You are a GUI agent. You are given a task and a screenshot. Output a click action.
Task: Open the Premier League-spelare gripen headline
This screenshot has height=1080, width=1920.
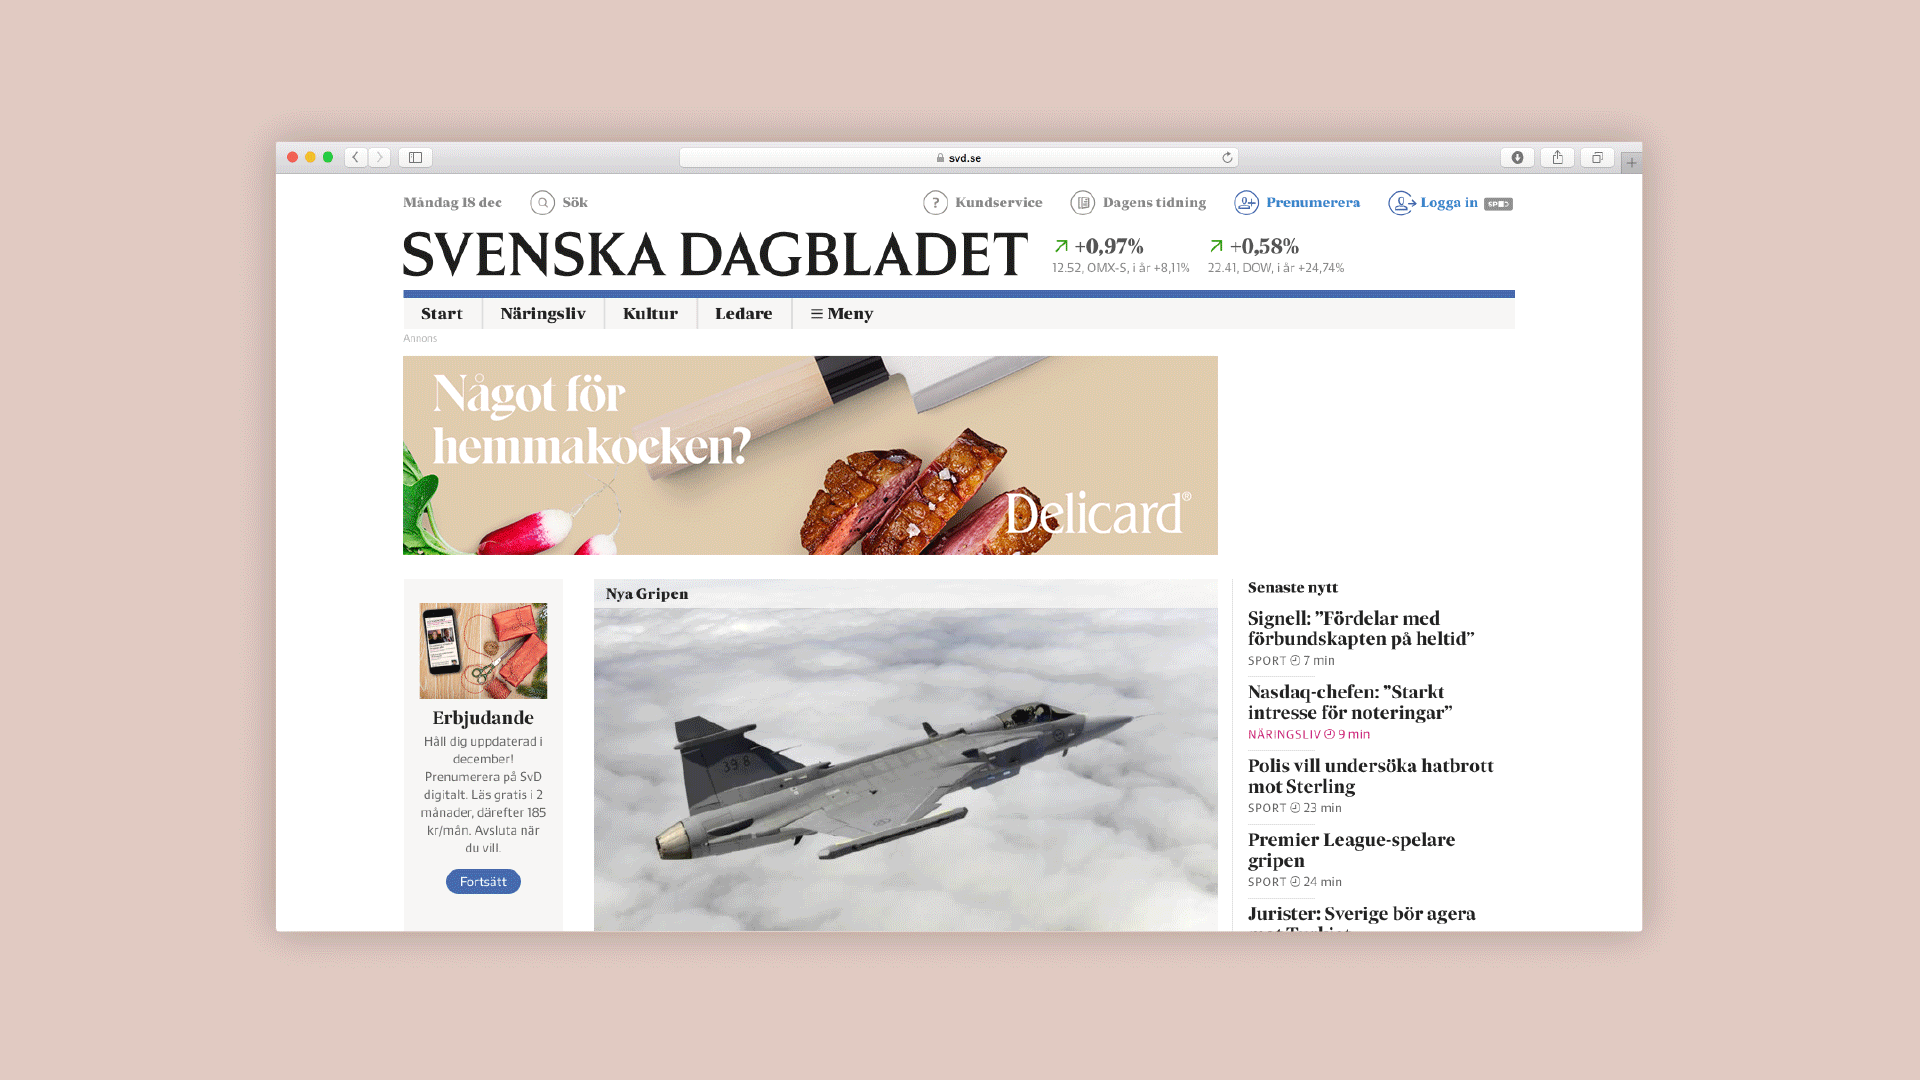pyautogui.click(x=1351, y=850)
